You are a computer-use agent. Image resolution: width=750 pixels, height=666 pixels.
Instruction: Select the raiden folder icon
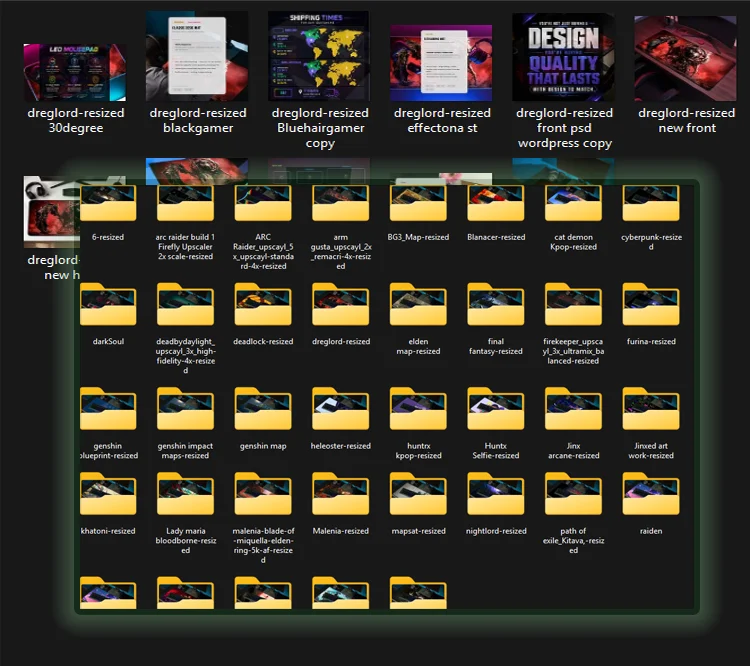click(651, 494)
